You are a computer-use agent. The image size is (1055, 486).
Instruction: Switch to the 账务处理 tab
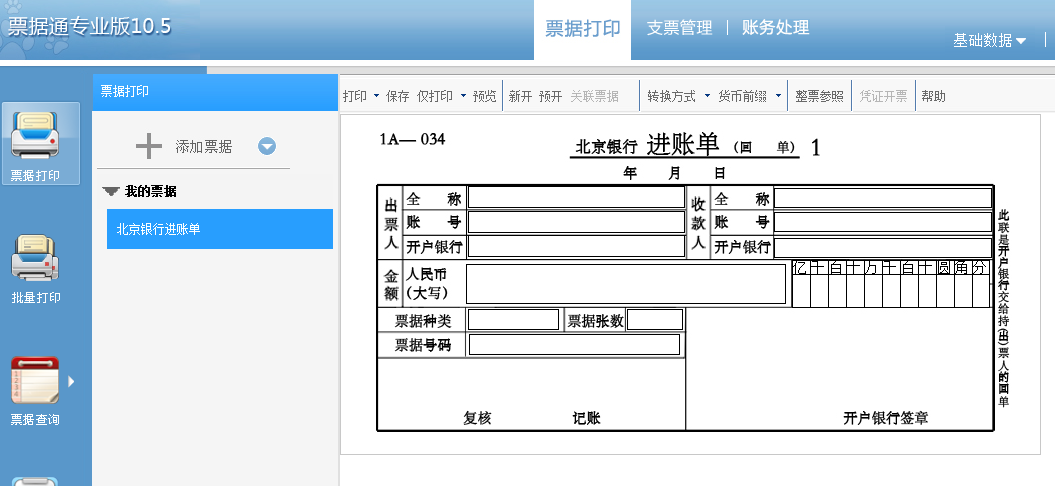(776, 28)
